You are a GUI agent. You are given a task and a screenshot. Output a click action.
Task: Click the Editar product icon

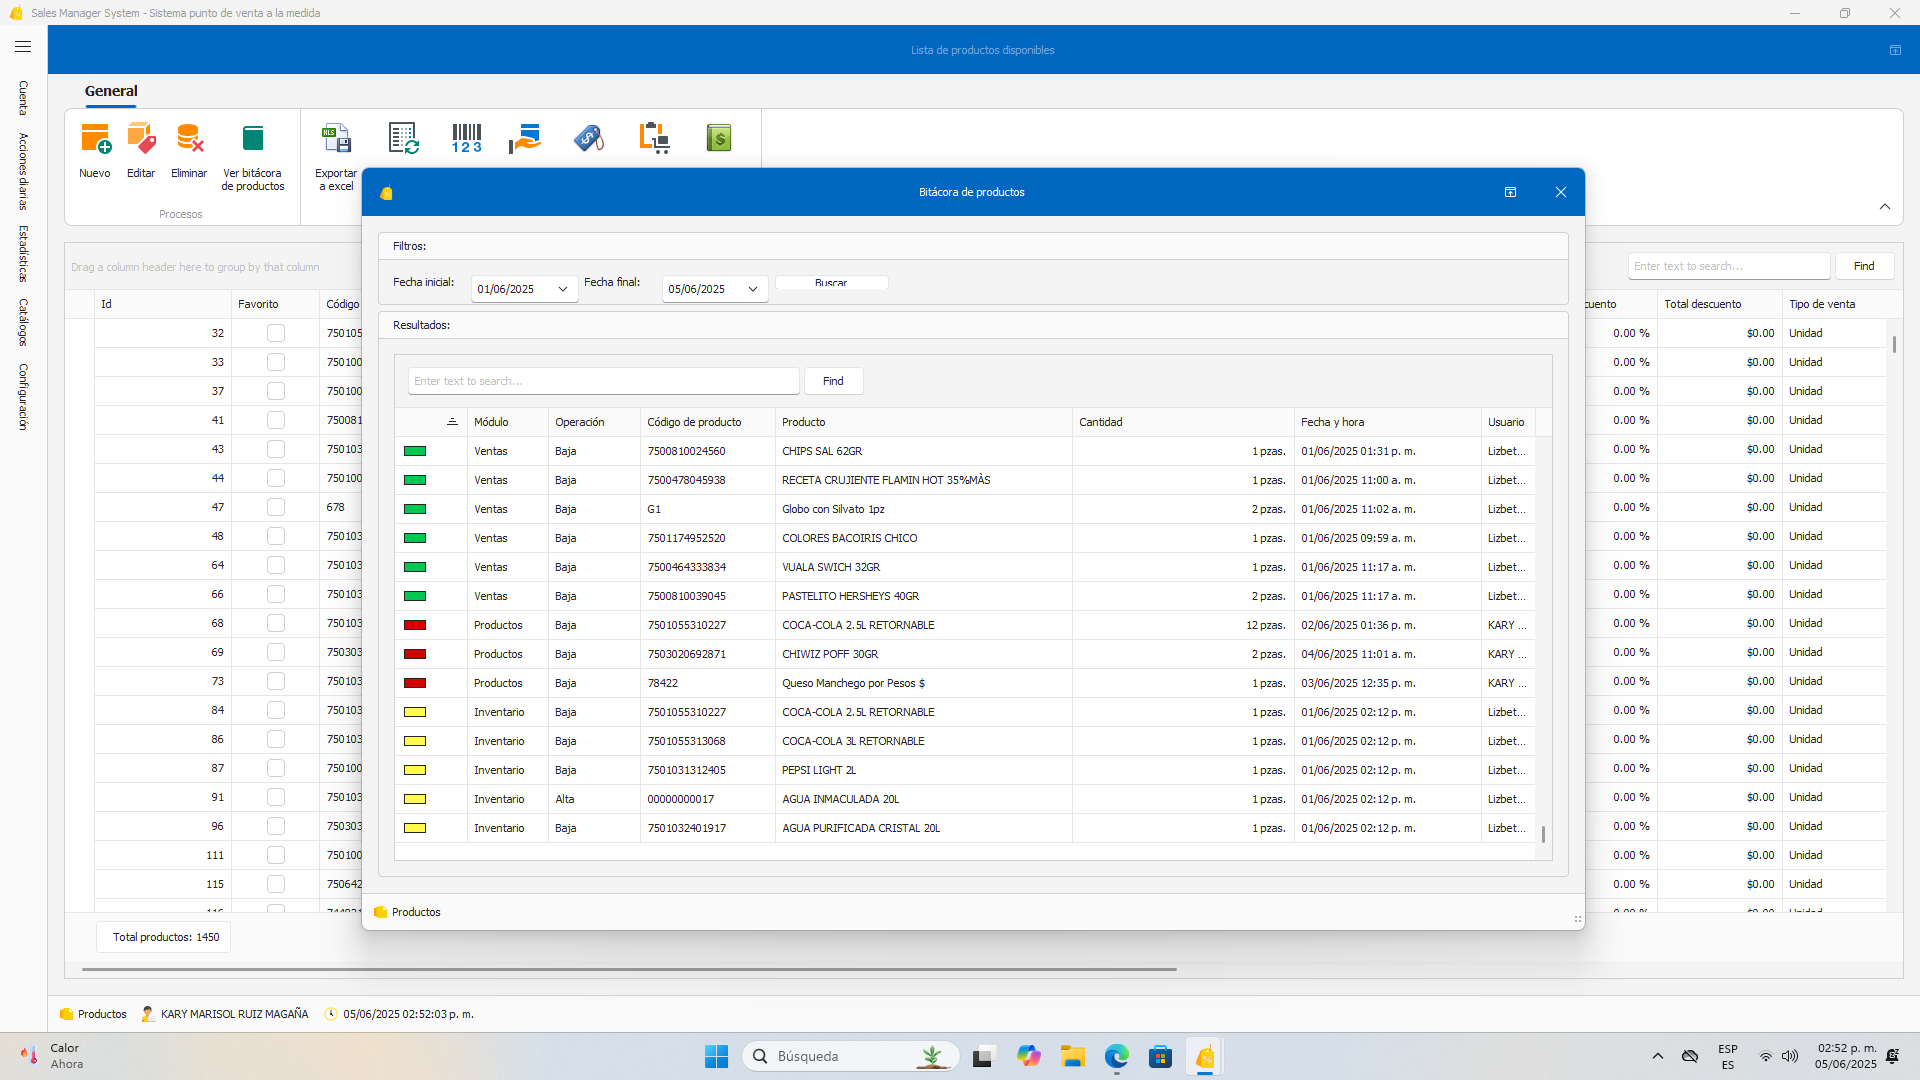[x=141, y=139]
